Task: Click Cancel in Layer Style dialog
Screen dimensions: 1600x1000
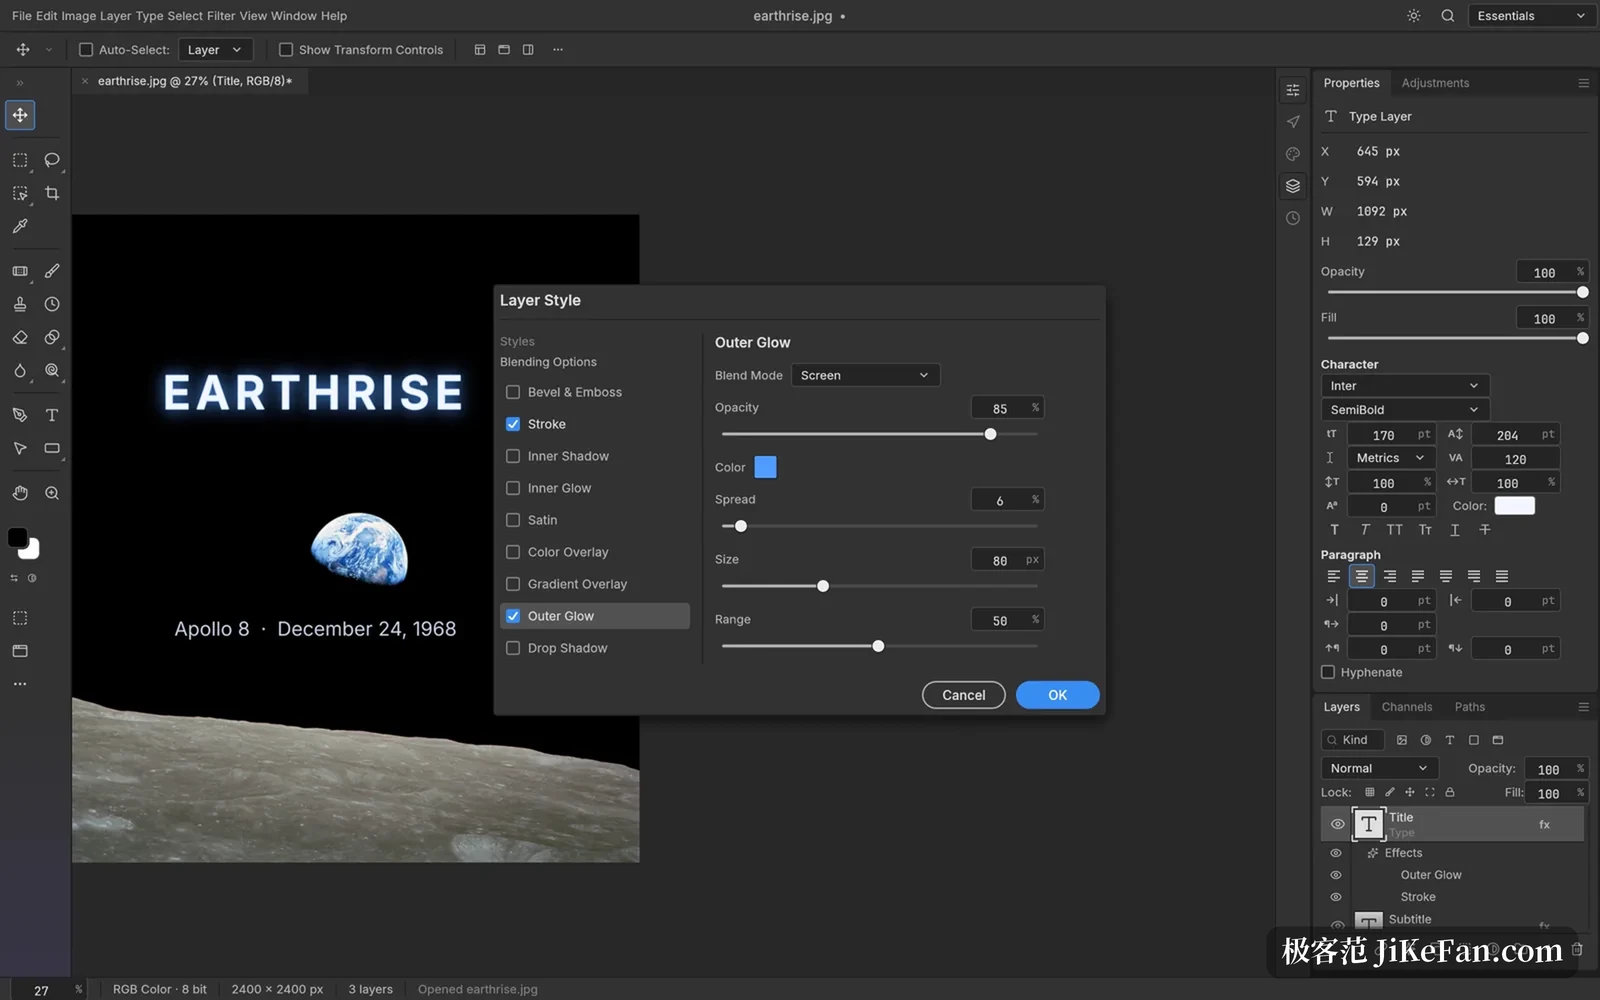Action: pos(963,695)
